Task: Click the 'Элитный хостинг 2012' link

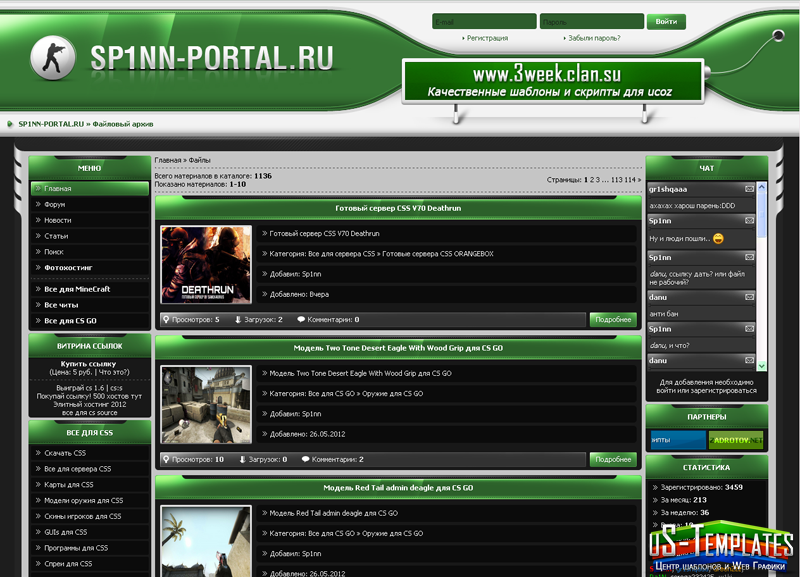Action: pyautogui.click(x=90, y=404)
